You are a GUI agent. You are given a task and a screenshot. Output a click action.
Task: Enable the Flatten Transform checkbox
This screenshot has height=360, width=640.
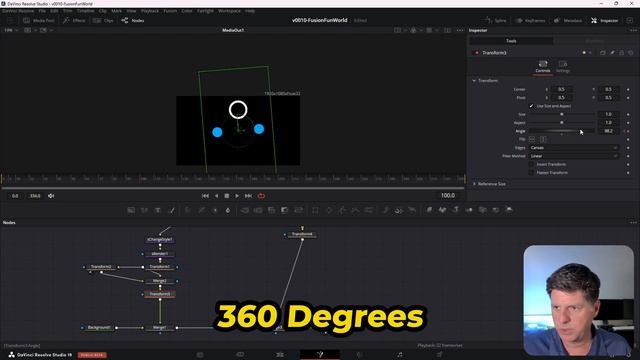click(531, 173)
